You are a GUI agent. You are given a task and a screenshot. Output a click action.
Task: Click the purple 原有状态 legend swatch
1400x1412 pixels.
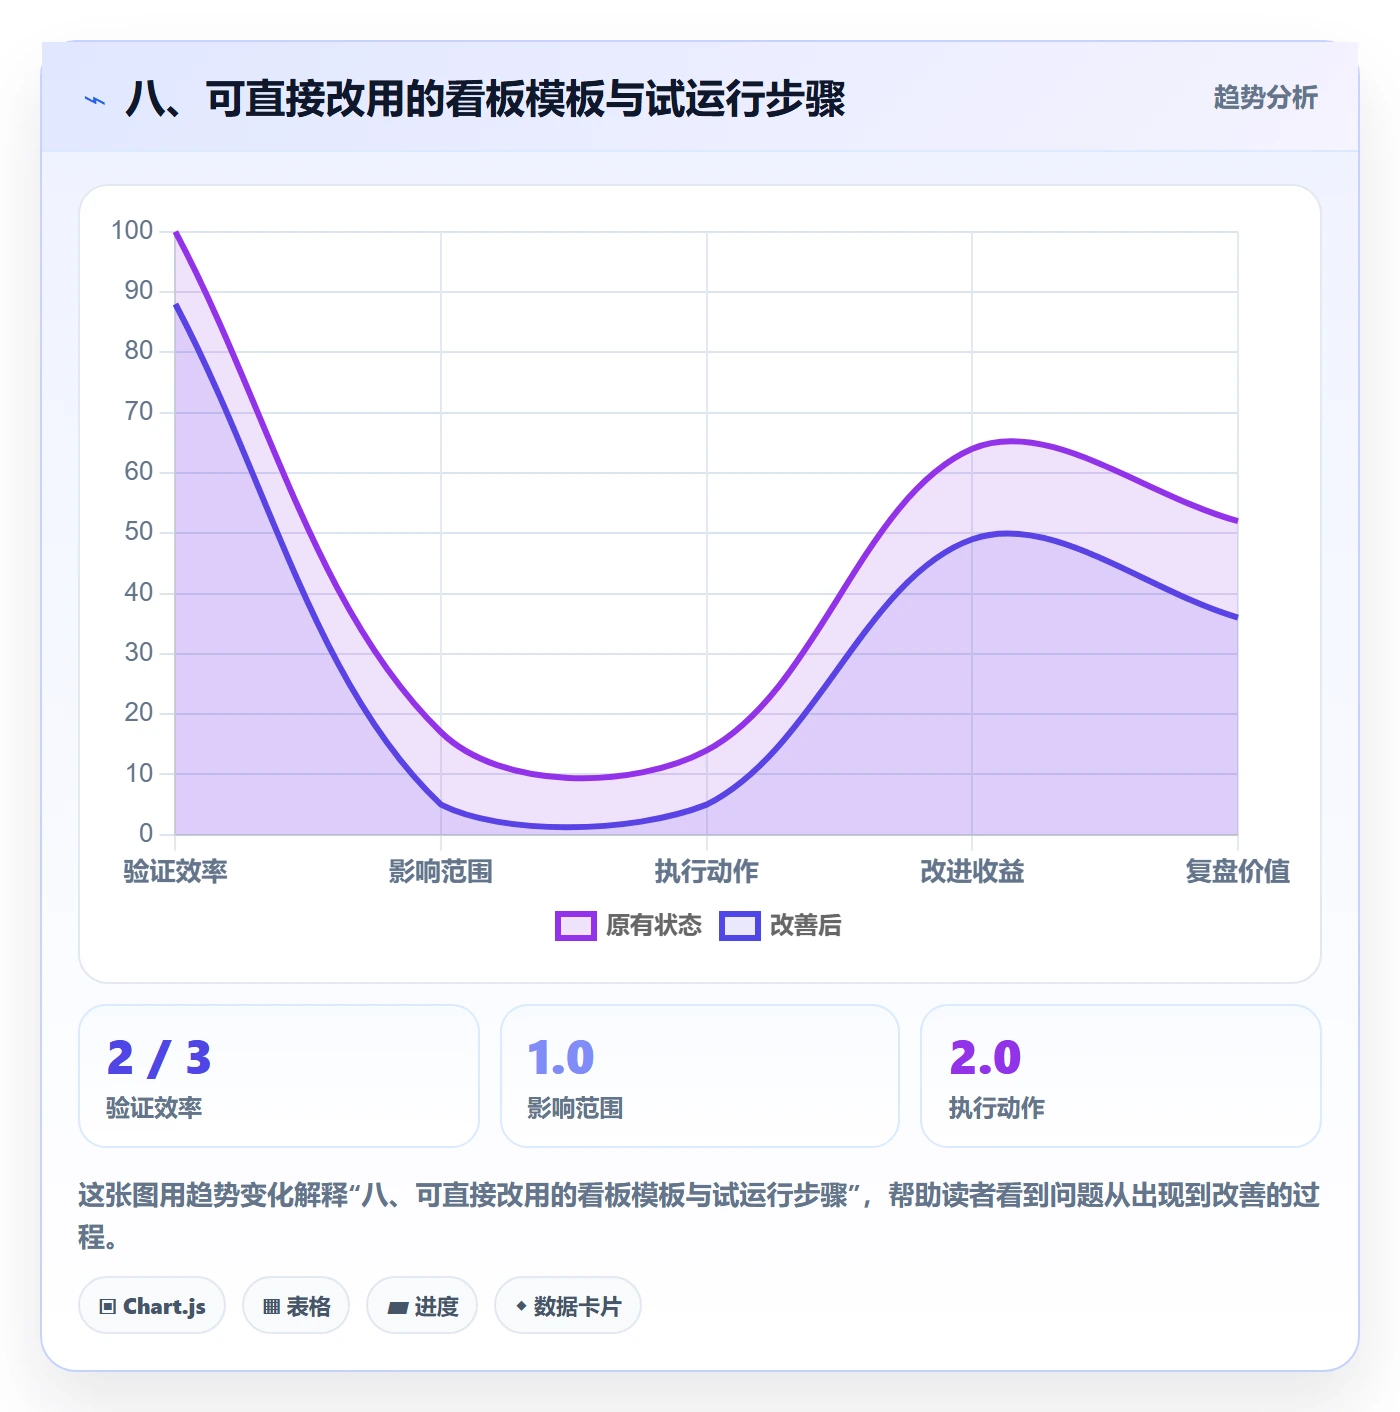coord(576,926)
